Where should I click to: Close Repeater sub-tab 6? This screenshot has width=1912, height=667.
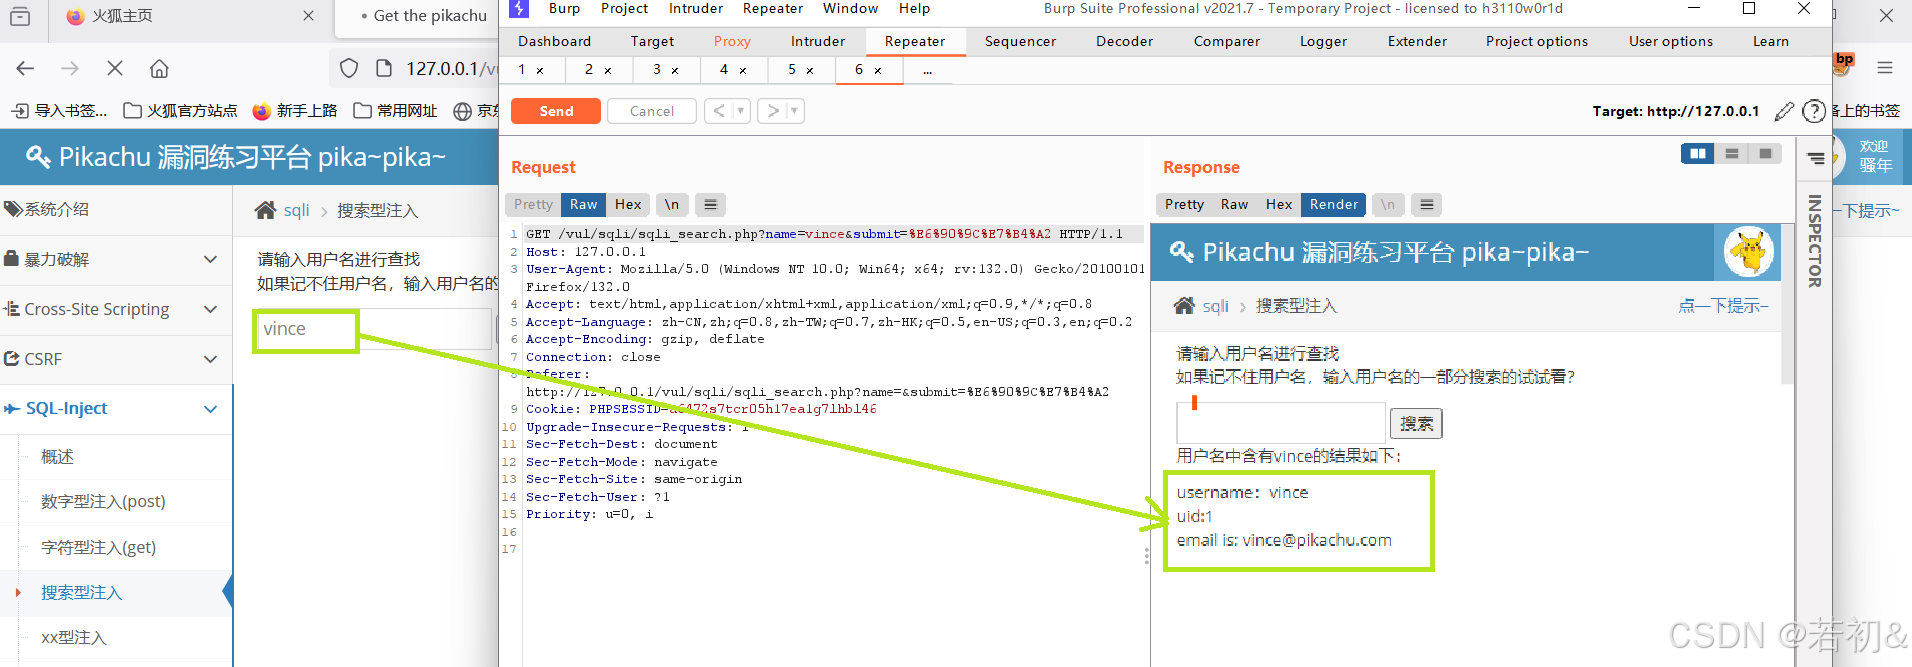878,71
